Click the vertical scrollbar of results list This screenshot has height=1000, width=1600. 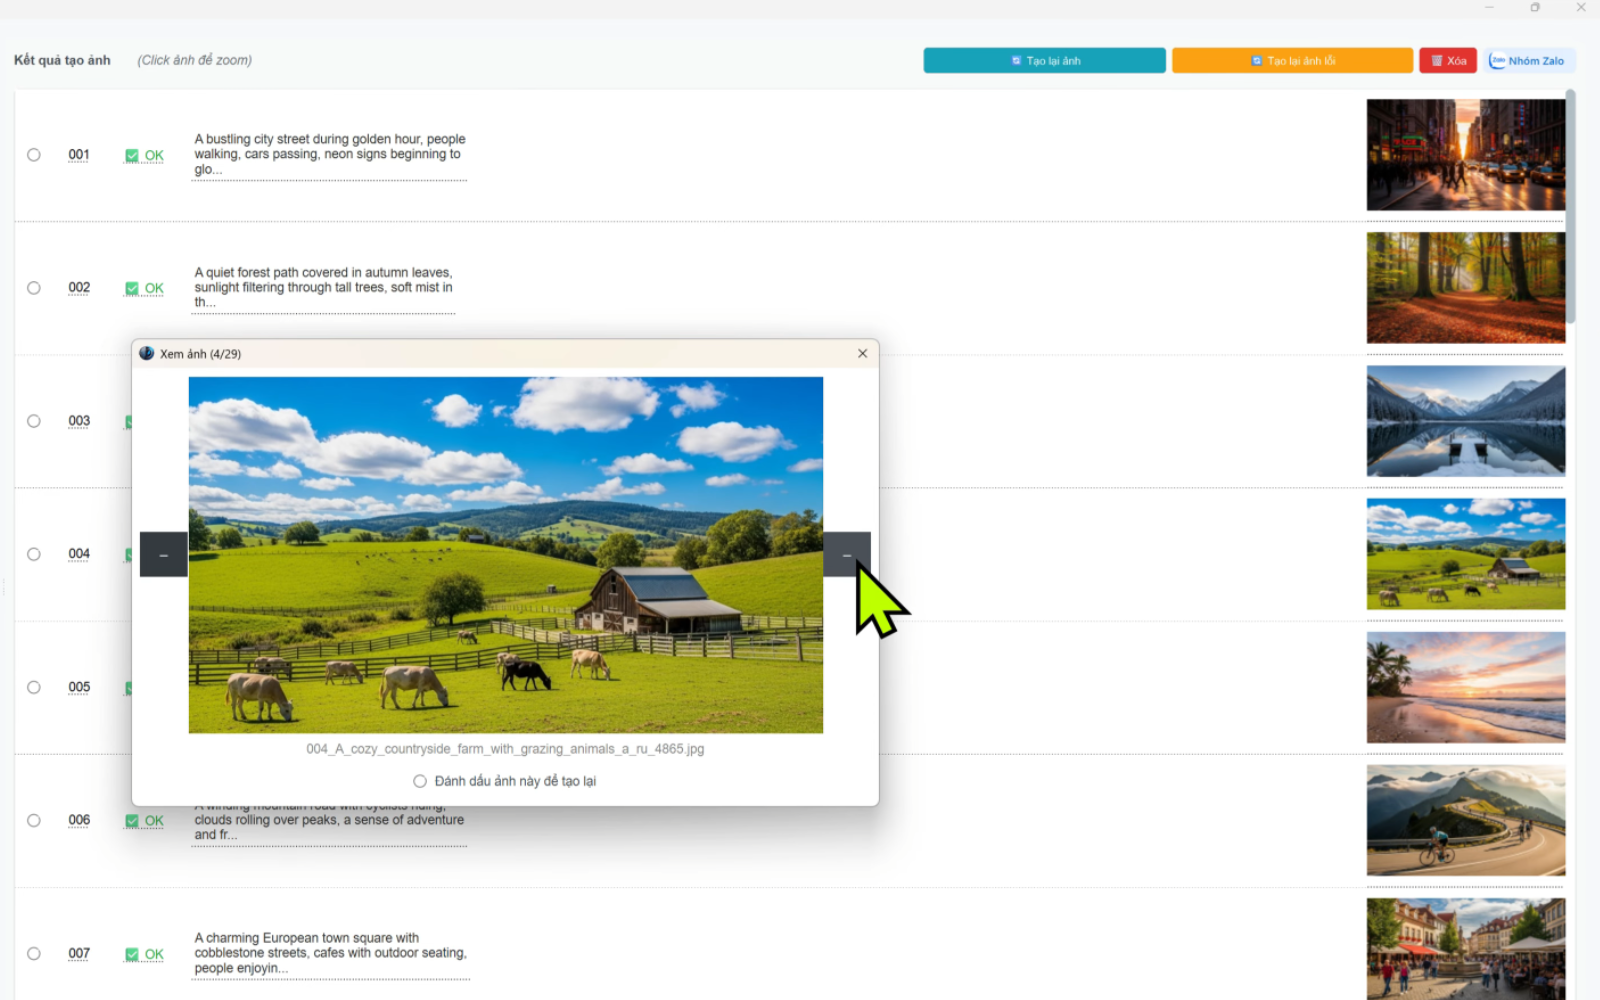pyautogui.click(x=1571, y=207)
